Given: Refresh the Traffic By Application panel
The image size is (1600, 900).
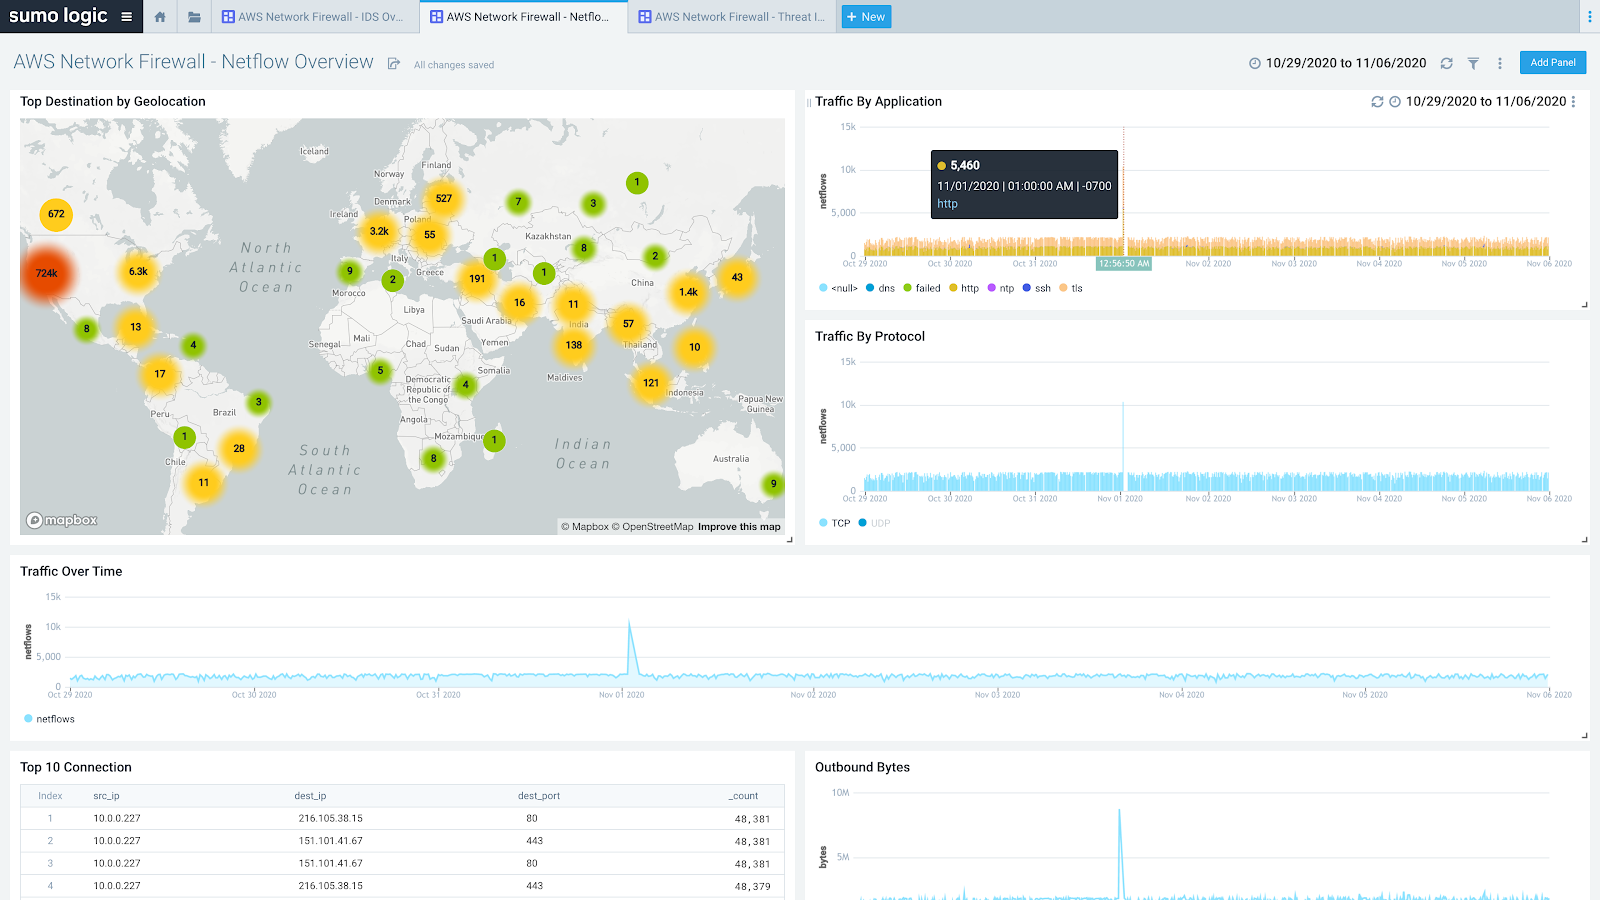Looking at the screenshot, I should pos(1377,102).
